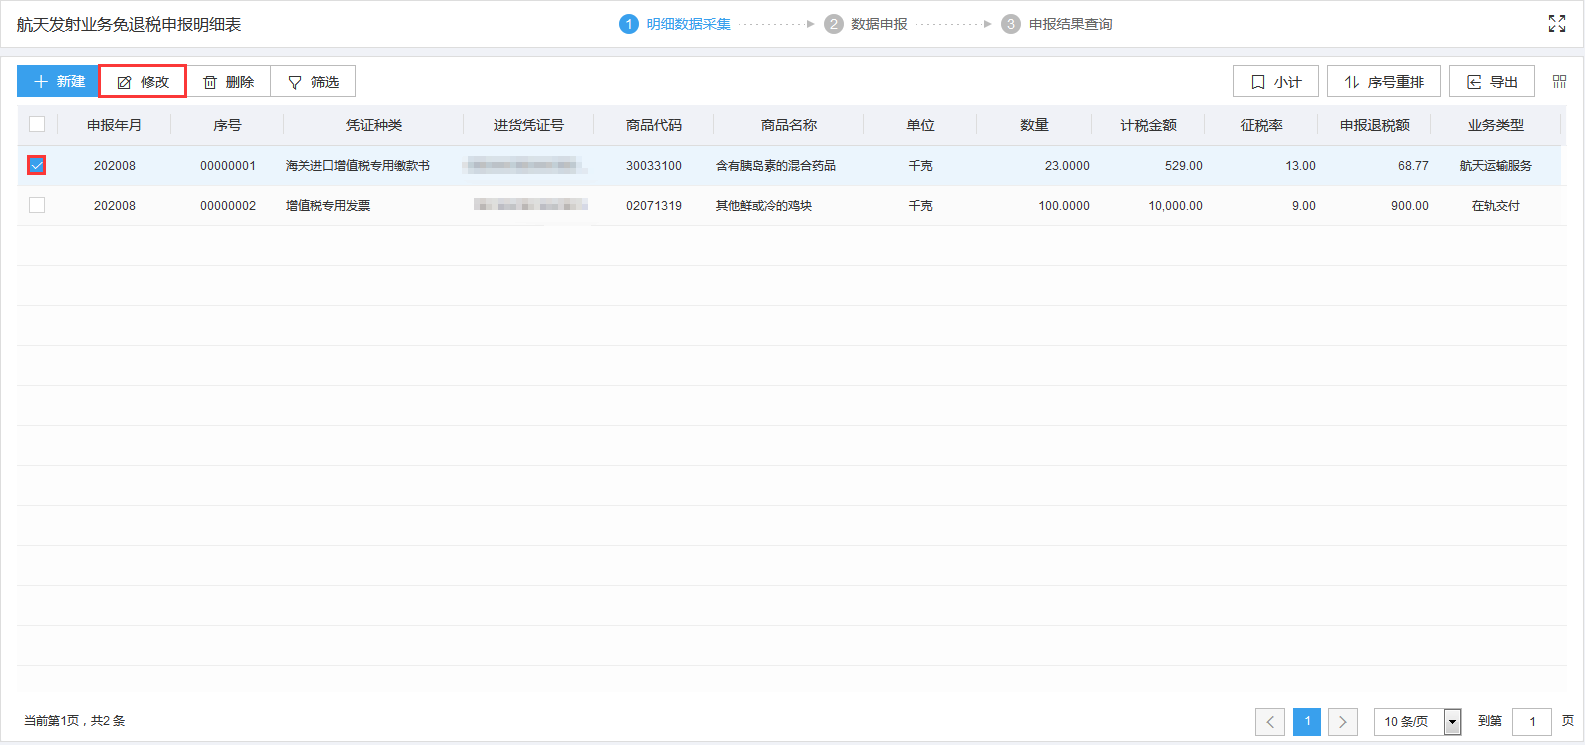The width and height of the screenshot is (1585, 745).
Task: Click the 新建 (New) button
Action: 58,81
